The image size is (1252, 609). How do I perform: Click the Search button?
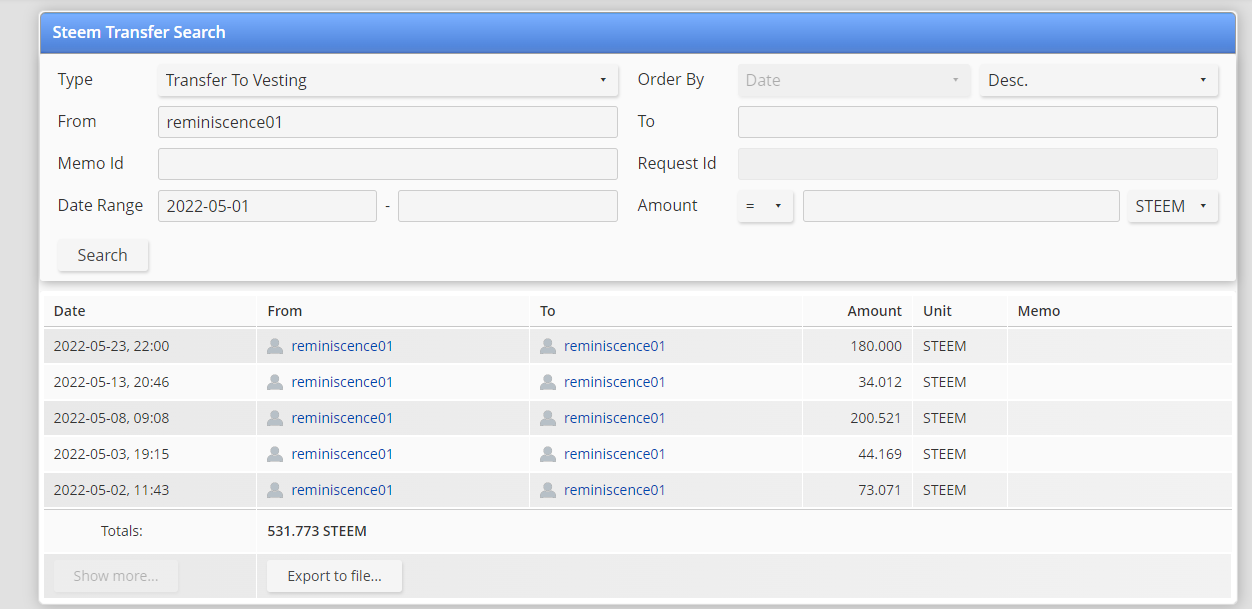pyautogui.click(x=103, y=255)
